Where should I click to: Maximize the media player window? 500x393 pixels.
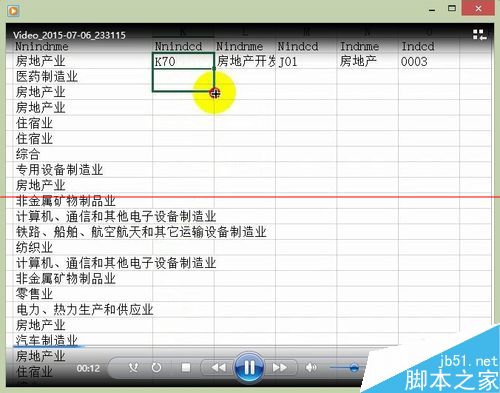tap(452, 8)
